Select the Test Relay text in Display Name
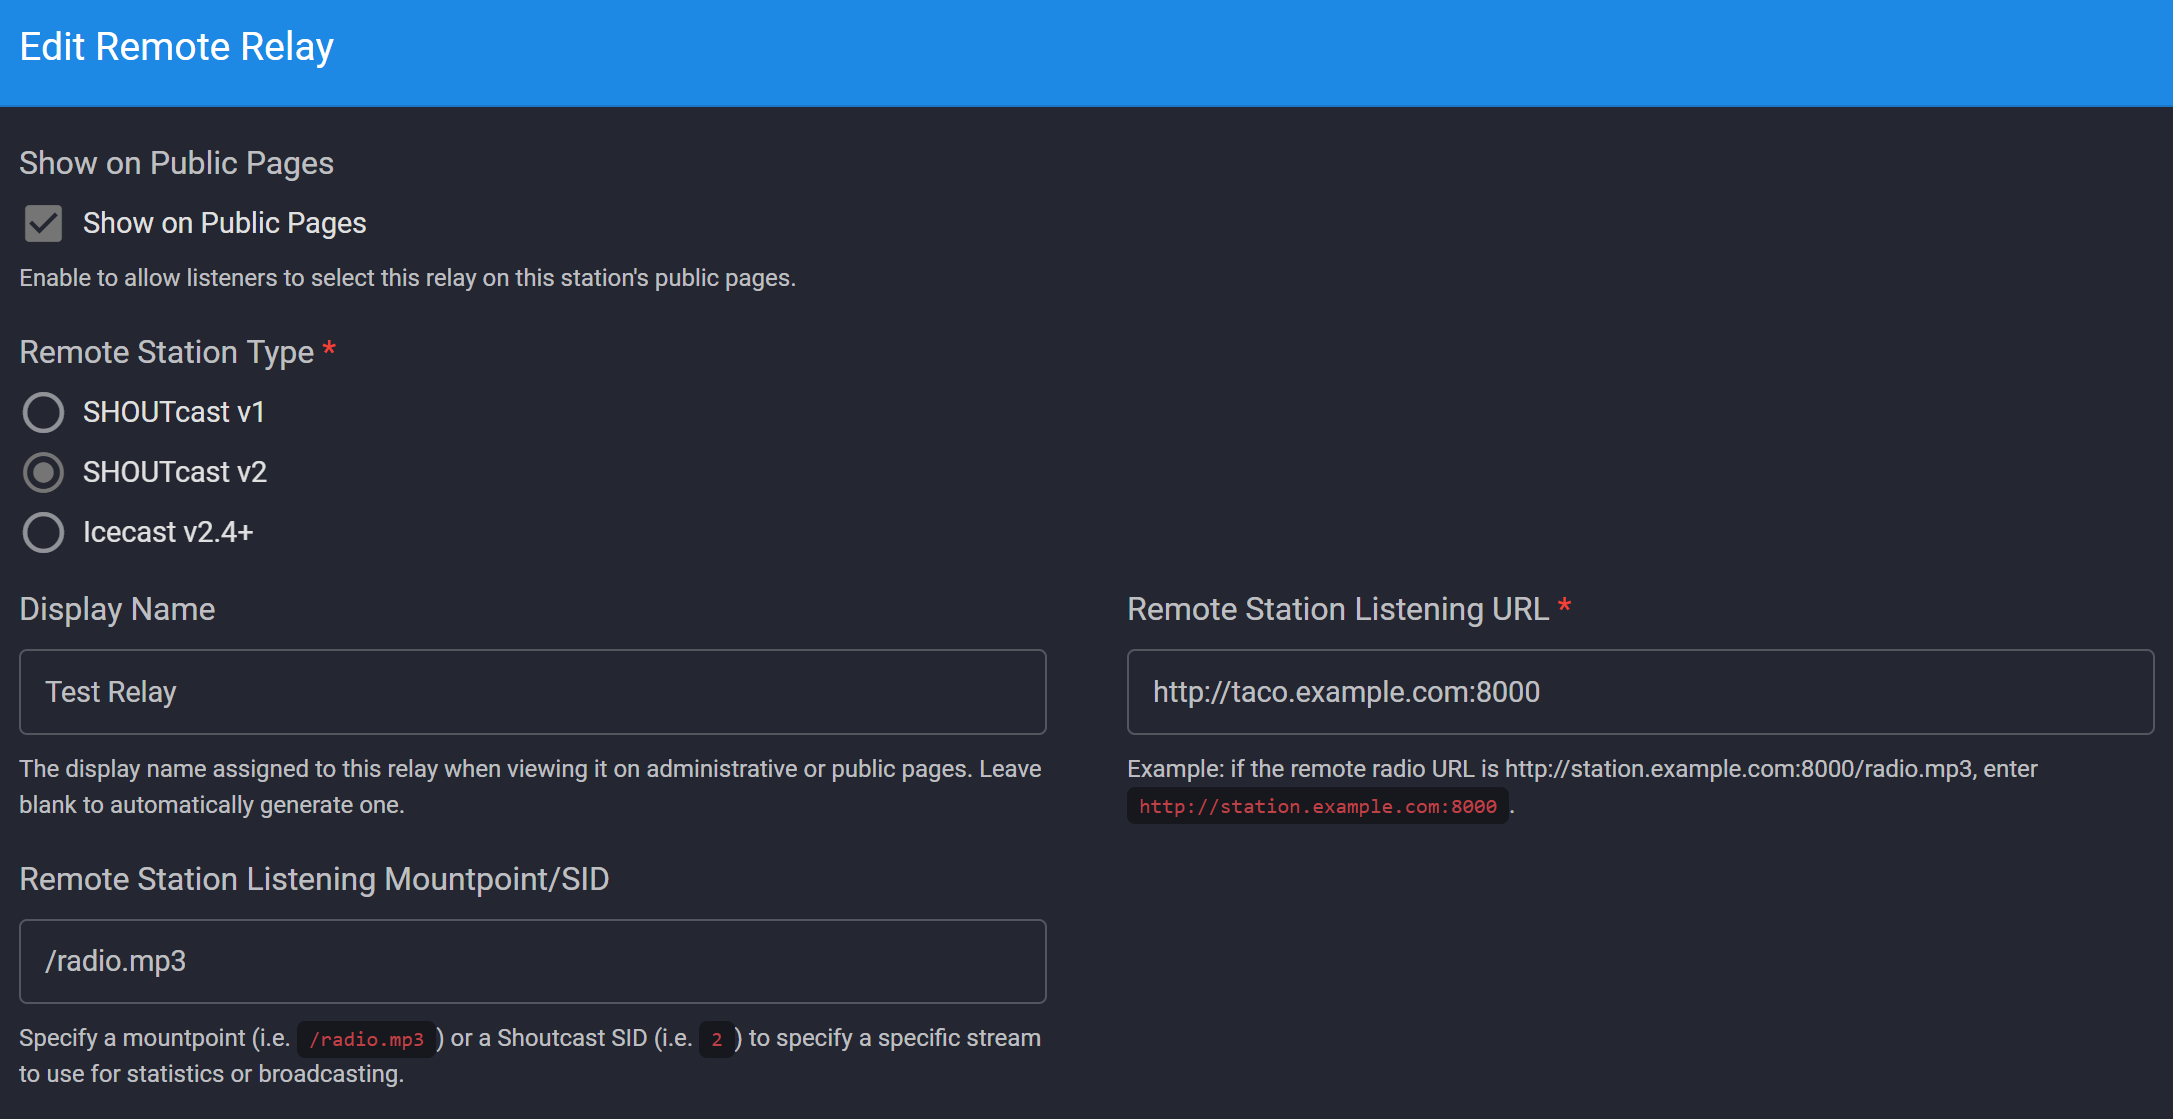 [110, 691]
